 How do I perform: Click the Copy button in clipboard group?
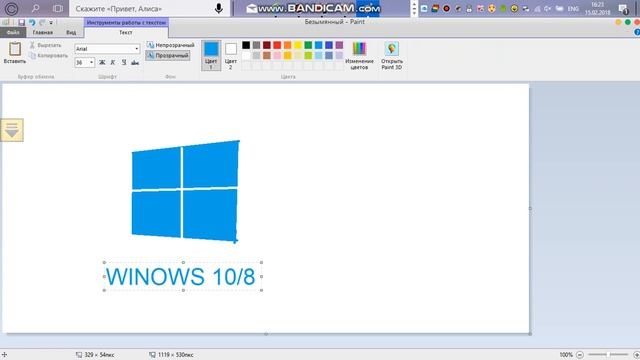(48, 56)
